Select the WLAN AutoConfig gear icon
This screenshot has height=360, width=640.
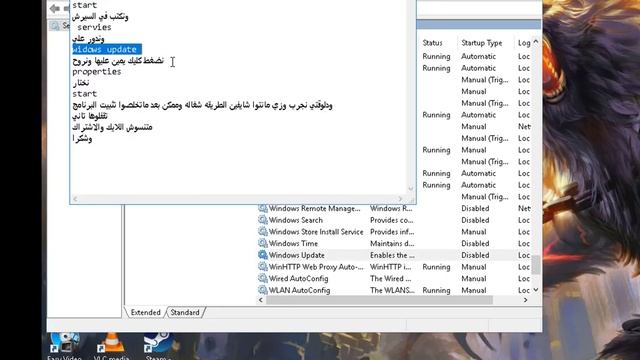click(x=263, y=290)
